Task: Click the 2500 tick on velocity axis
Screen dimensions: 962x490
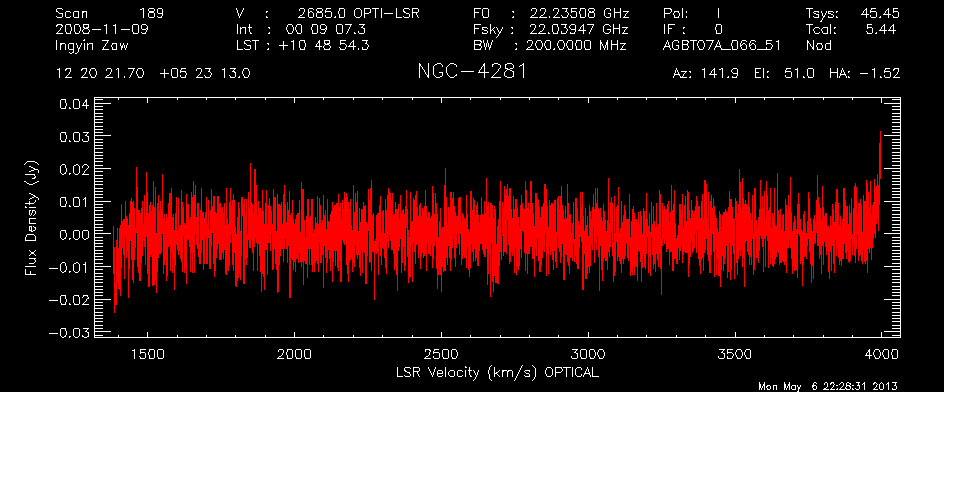Action: pyautogui.click(x=441, y=355)
